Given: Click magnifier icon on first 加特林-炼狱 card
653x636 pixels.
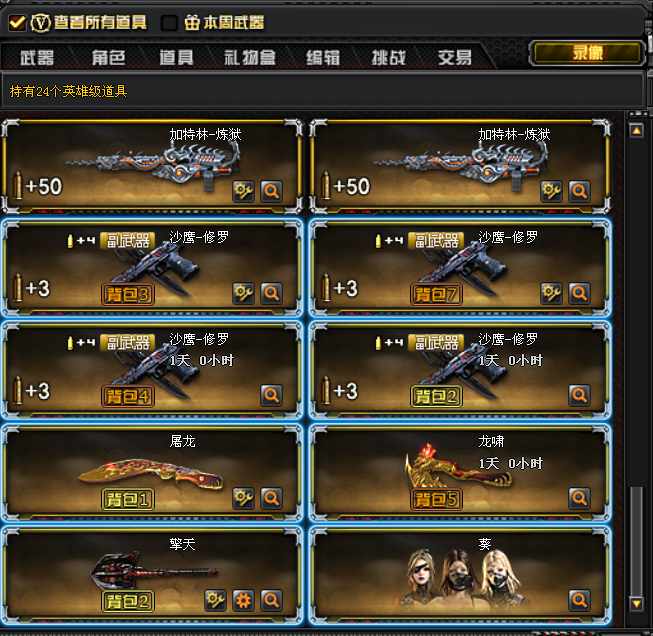Looking at the screenshot, I should click(x=272, y=191).
